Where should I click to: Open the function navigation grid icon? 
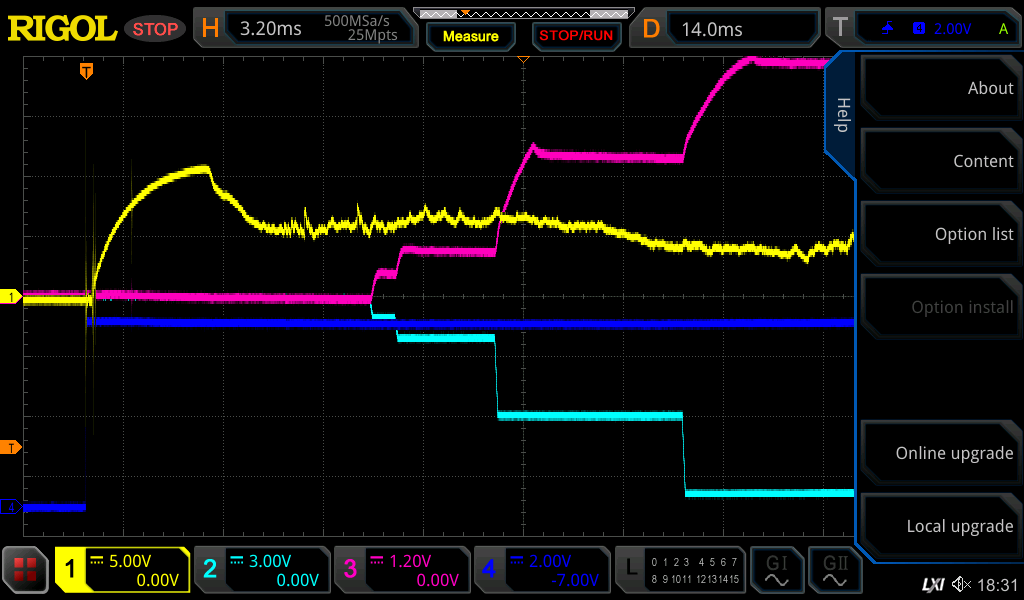tap(26, 571)
